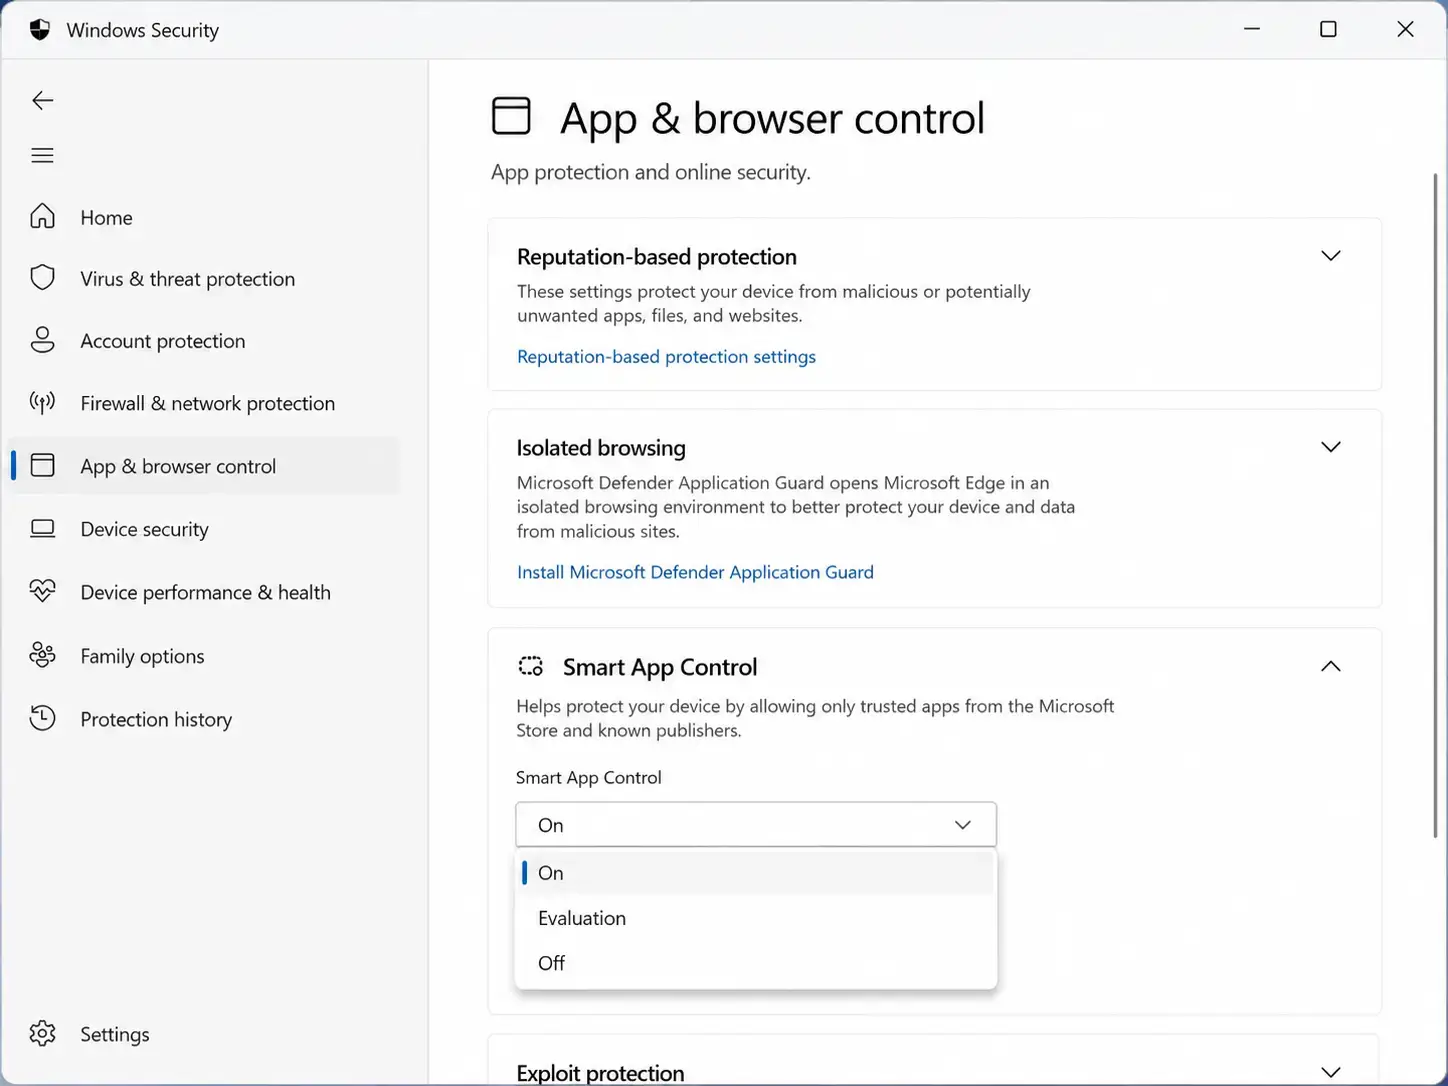Open the hamburger navigation menu
Viewport: 1448px width, 1086px height.
42,155
